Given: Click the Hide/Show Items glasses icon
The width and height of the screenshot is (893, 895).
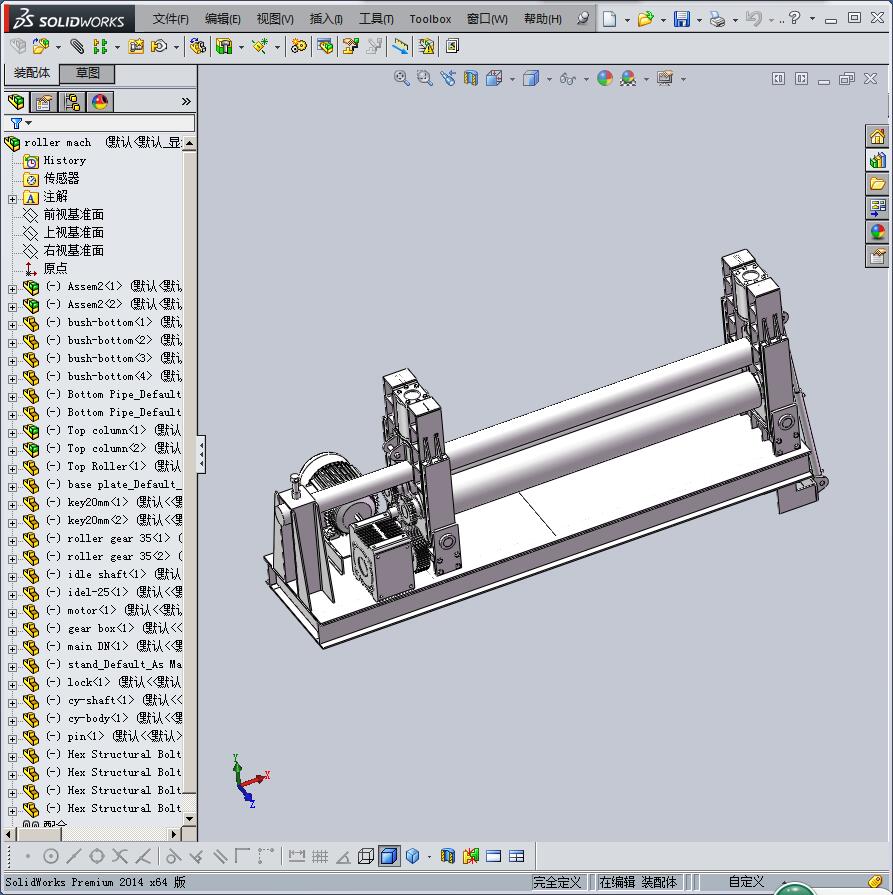Looking at the screenshot, I should 567,79.
